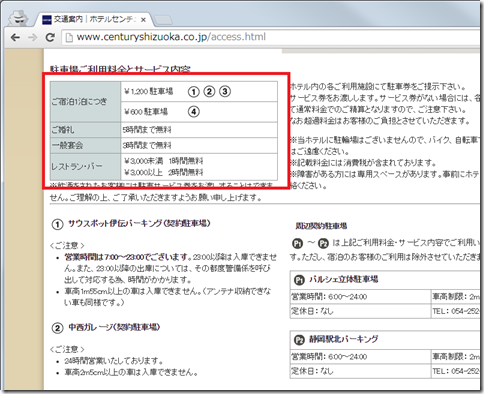Click <ご注意> under 中西ガレージ
The height and width of the screenshot is (394, 484).
click(x=67, y=350)
